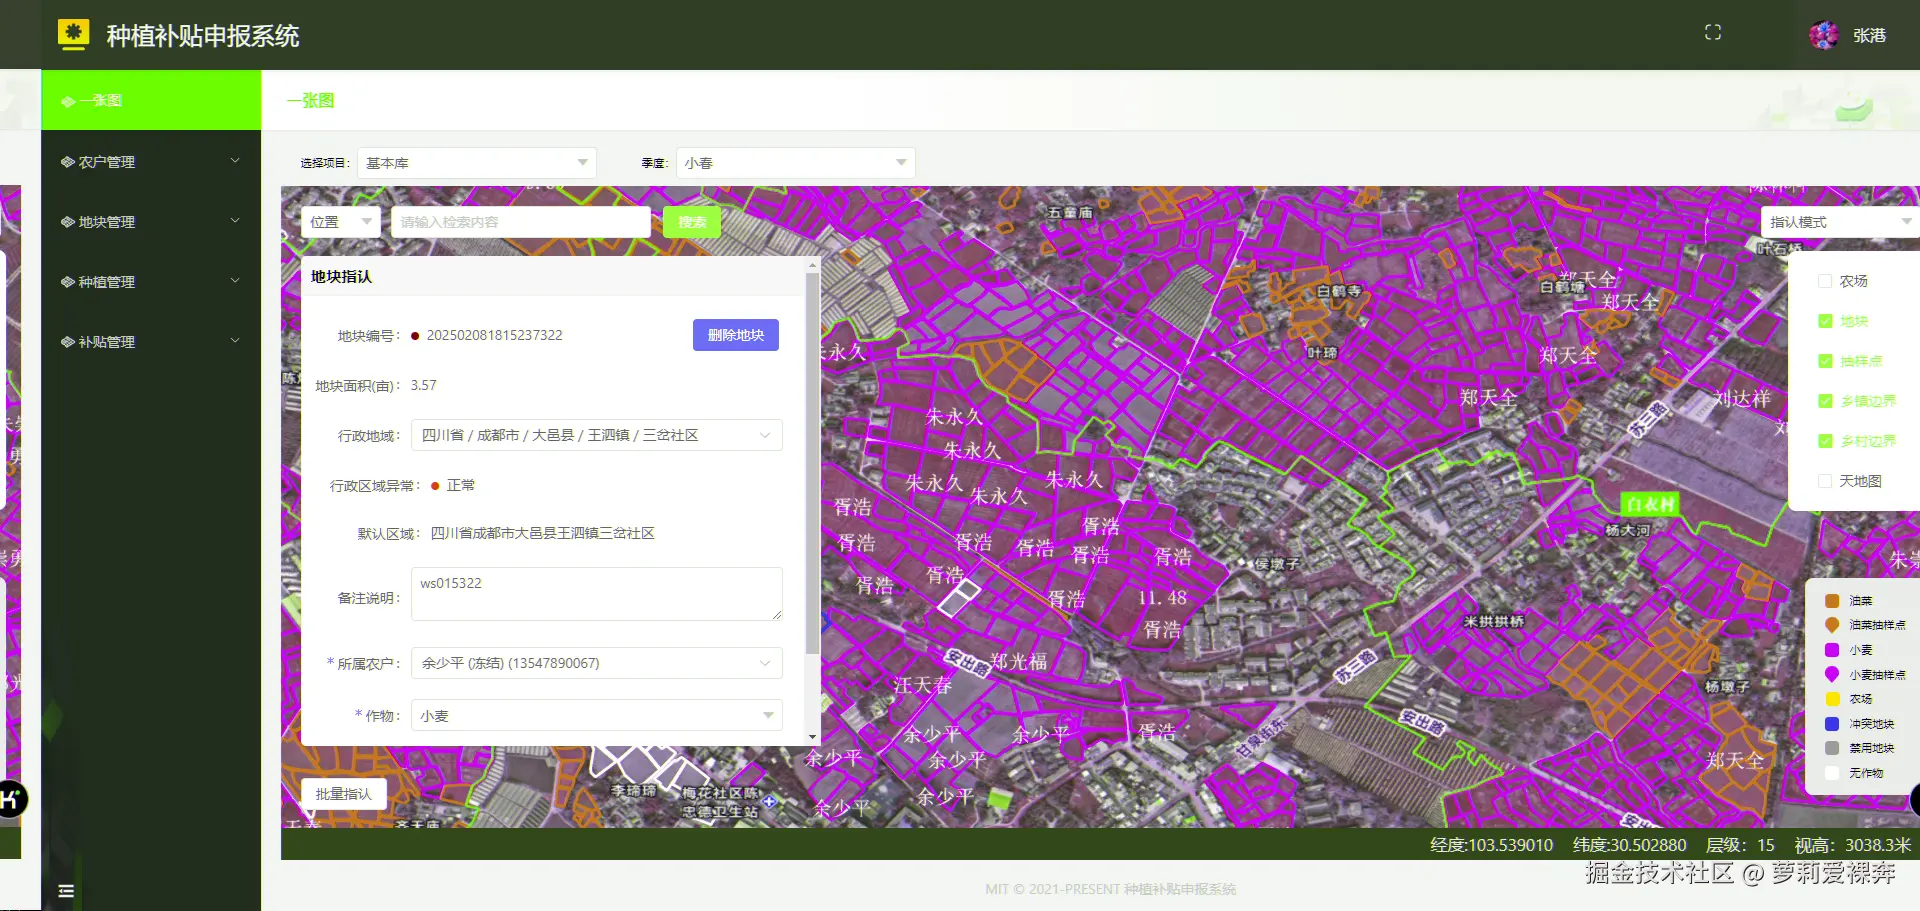The image size is (1920, 911).
Task: Enable the 农场 layer checkbox
Action: tap(1825, 281)
